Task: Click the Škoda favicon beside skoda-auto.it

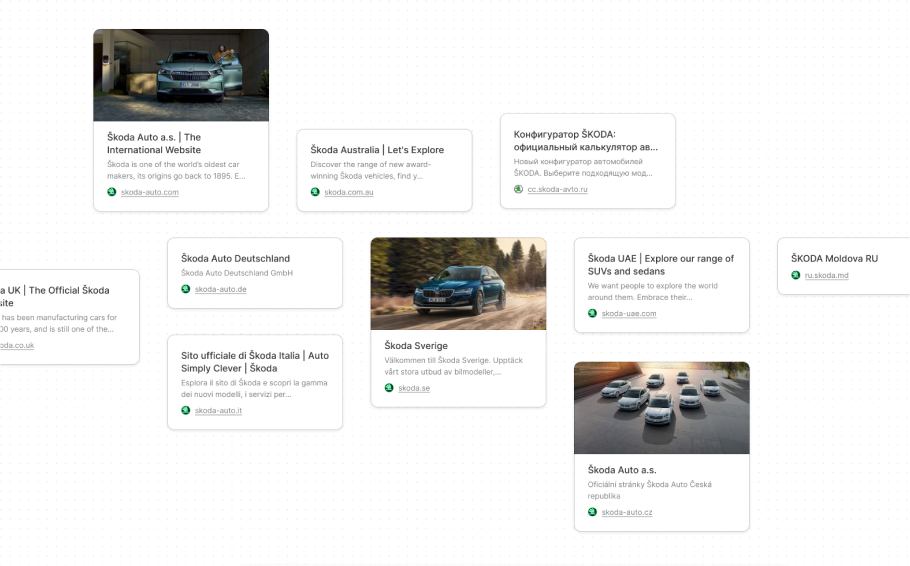Action: click(186, 410)
